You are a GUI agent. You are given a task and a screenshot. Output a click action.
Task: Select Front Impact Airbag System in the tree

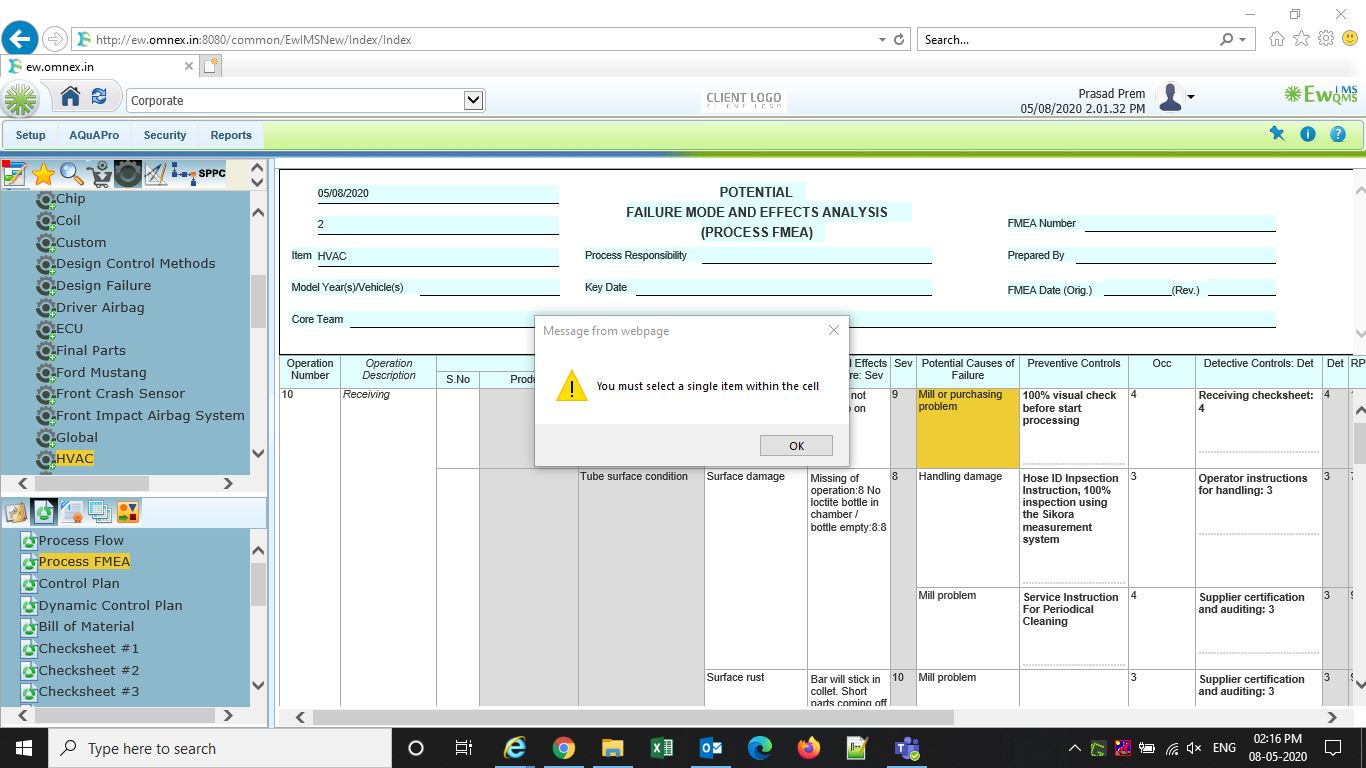[x=150, y=415]
